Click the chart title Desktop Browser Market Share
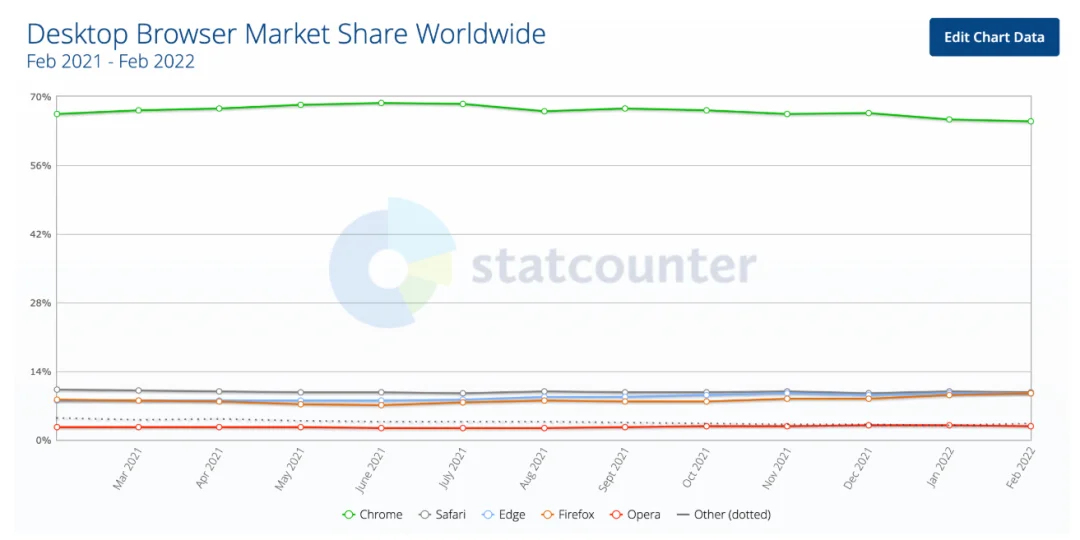Image resolution: width=1080 pixels, height=540 pixels. (286, 33)
